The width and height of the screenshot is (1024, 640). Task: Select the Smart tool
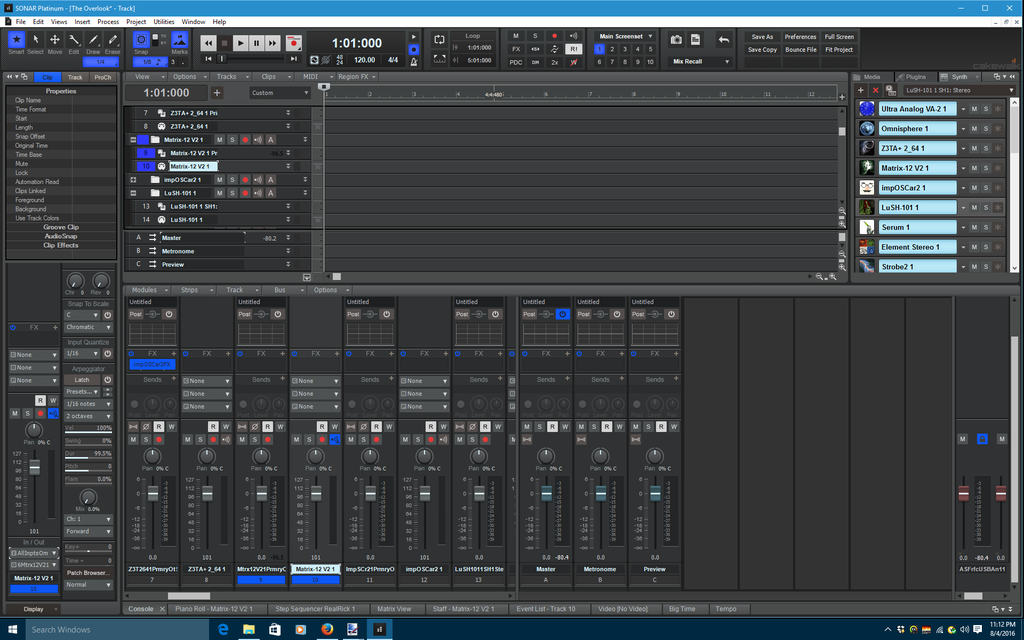(x=16, y=41)
